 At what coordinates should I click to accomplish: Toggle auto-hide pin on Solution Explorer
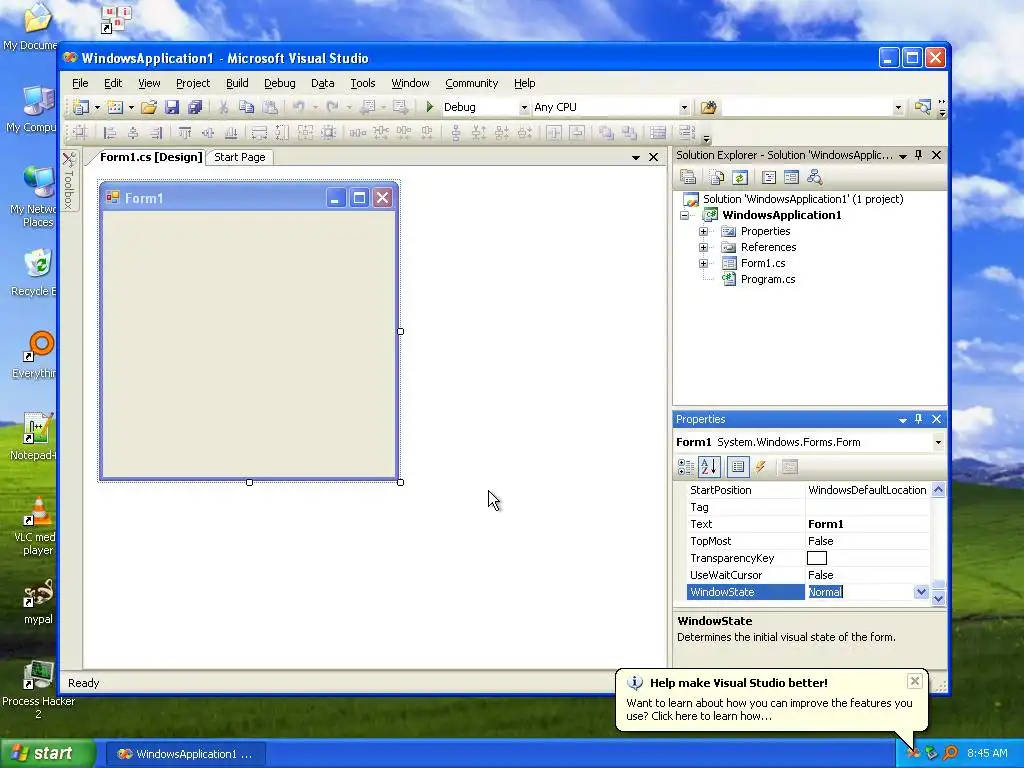click(x=919, y=155)
